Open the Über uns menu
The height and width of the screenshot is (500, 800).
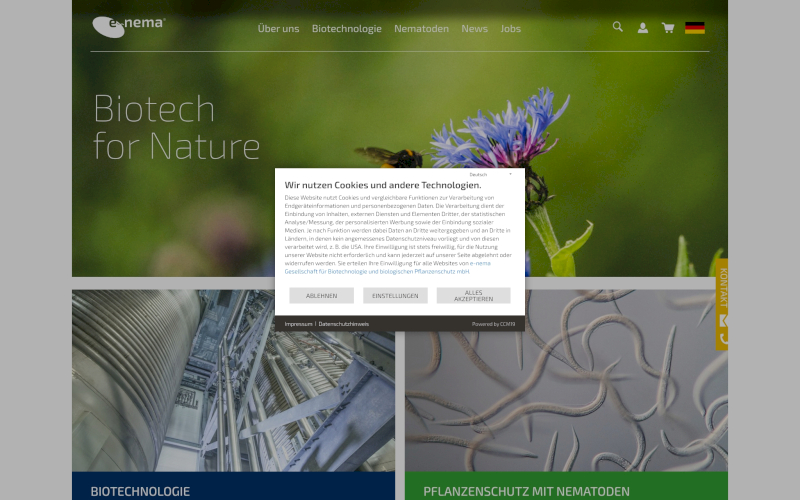coord(278,29)
